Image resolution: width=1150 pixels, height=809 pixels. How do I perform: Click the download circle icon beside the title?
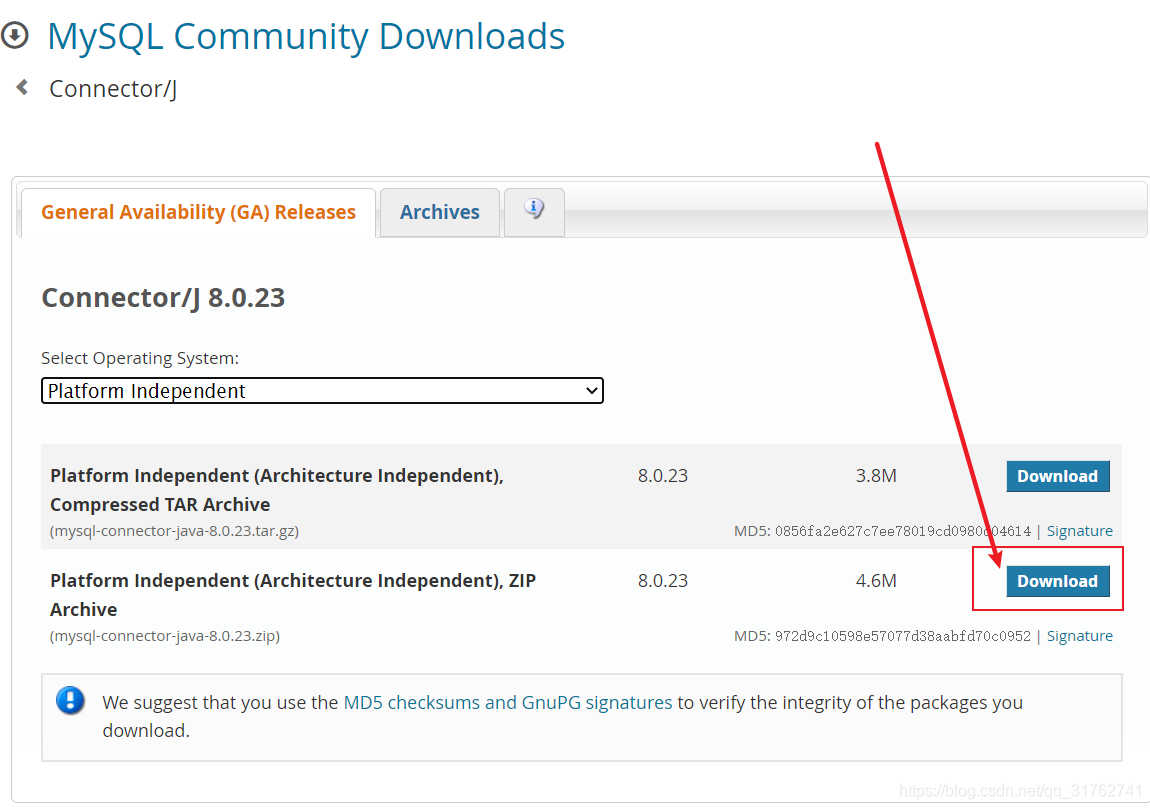[15, 34]
